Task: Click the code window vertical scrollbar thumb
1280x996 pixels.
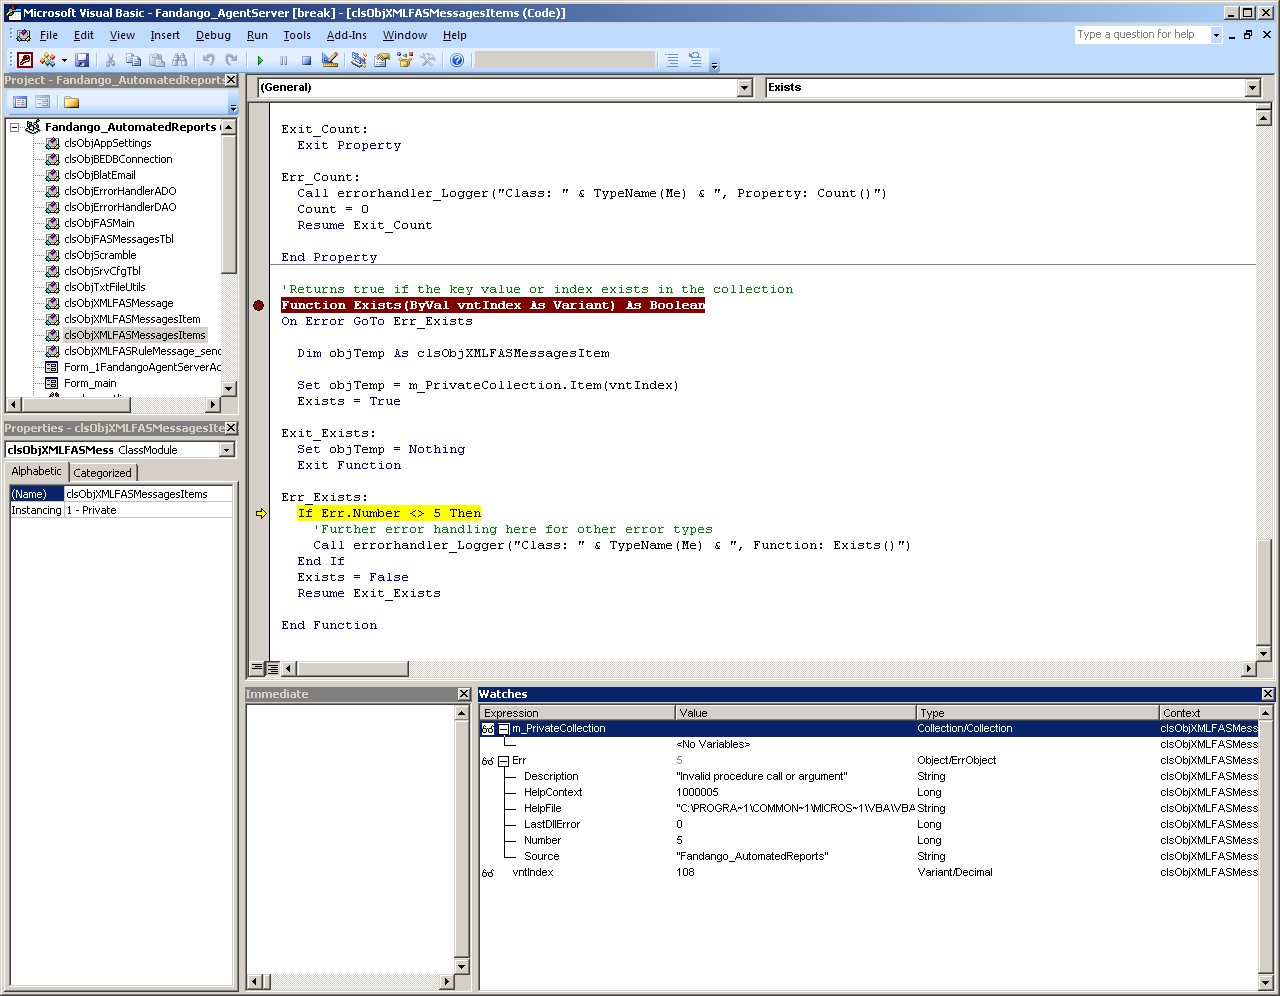Action: (1263, 590)
